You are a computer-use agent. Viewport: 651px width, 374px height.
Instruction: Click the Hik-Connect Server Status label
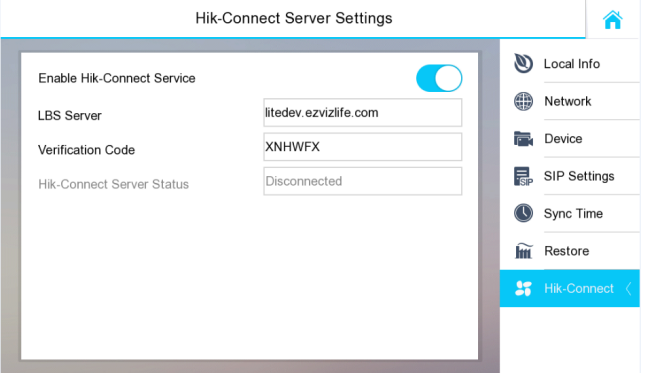pos(113,184)
